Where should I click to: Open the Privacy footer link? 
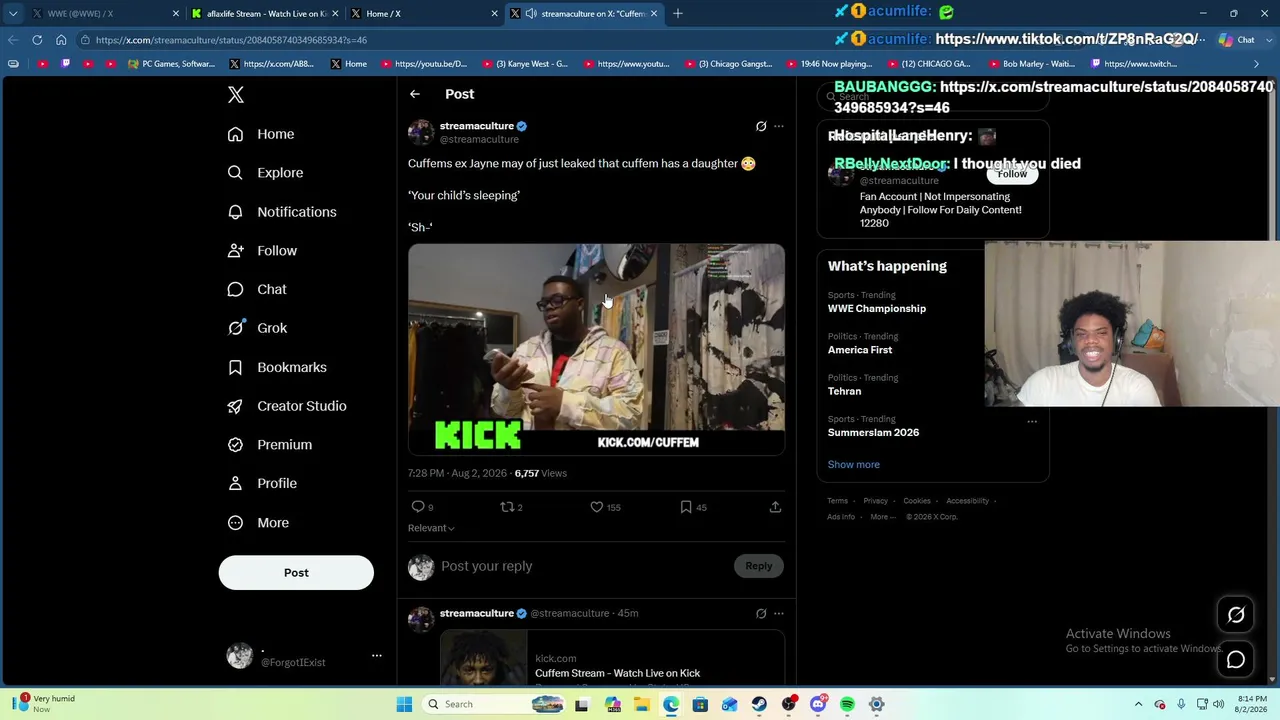pyautogui.click(x=876, y=501)
